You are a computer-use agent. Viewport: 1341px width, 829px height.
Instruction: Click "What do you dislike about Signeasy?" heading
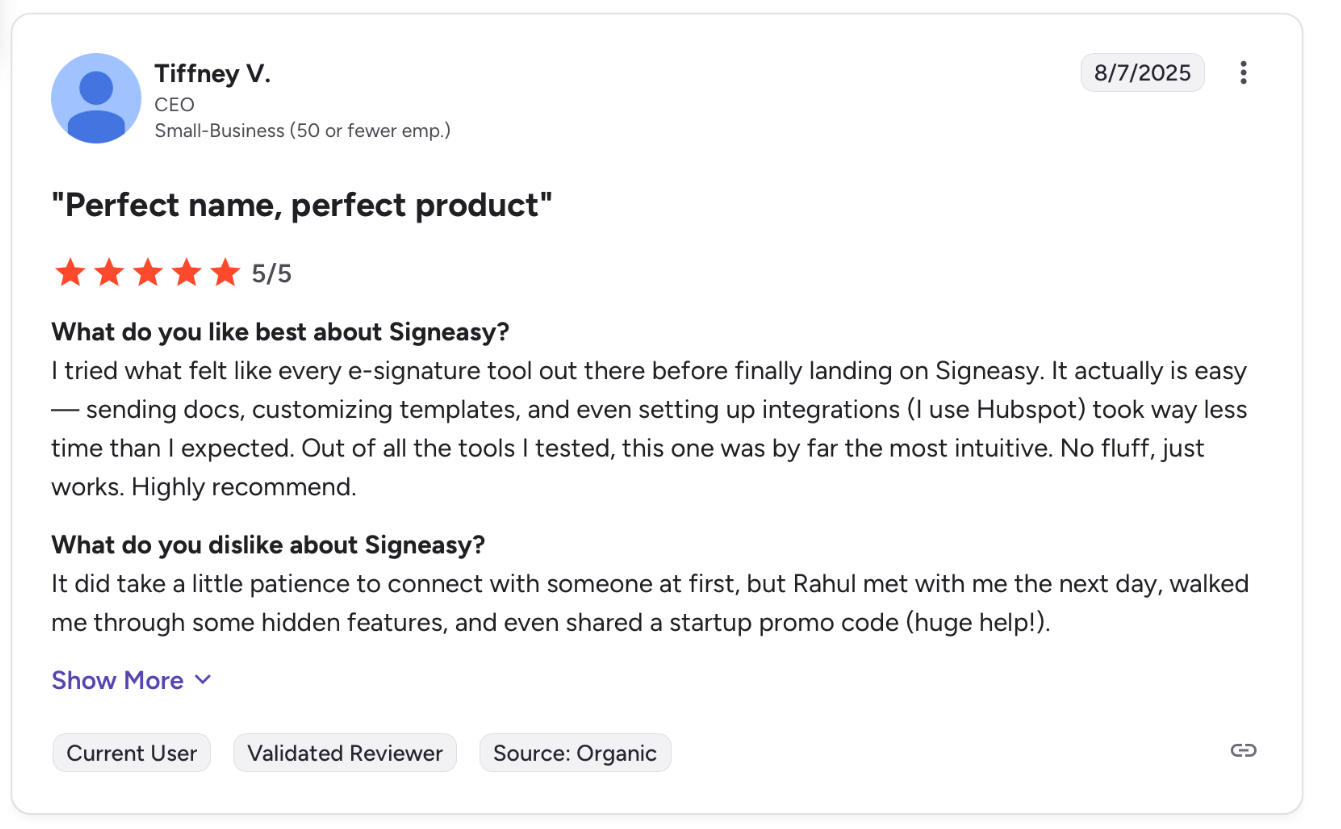[268, 545]
